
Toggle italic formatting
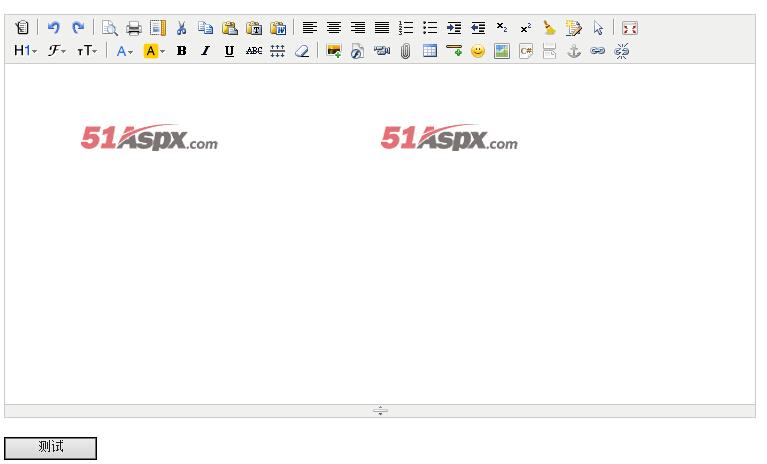(205, 51)
